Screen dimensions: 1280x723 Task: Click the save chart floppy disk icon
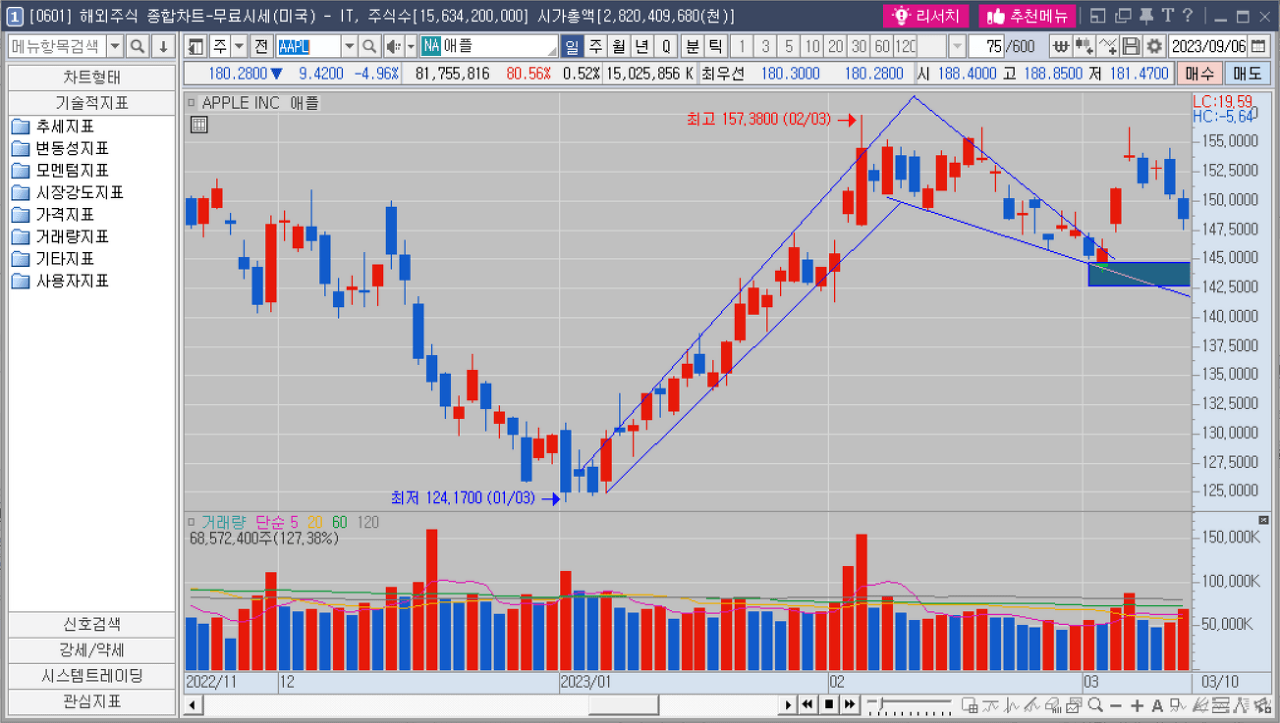(x=1131, y=47)
